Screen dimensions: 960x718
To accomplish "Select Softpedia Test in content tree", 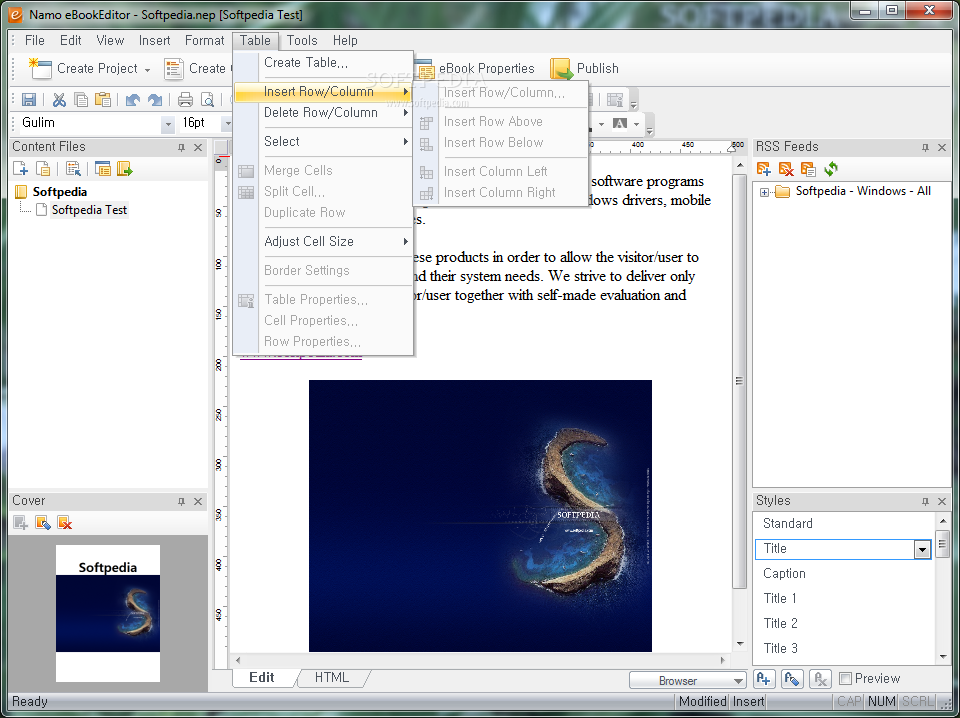I will click(x=89, y=210).
